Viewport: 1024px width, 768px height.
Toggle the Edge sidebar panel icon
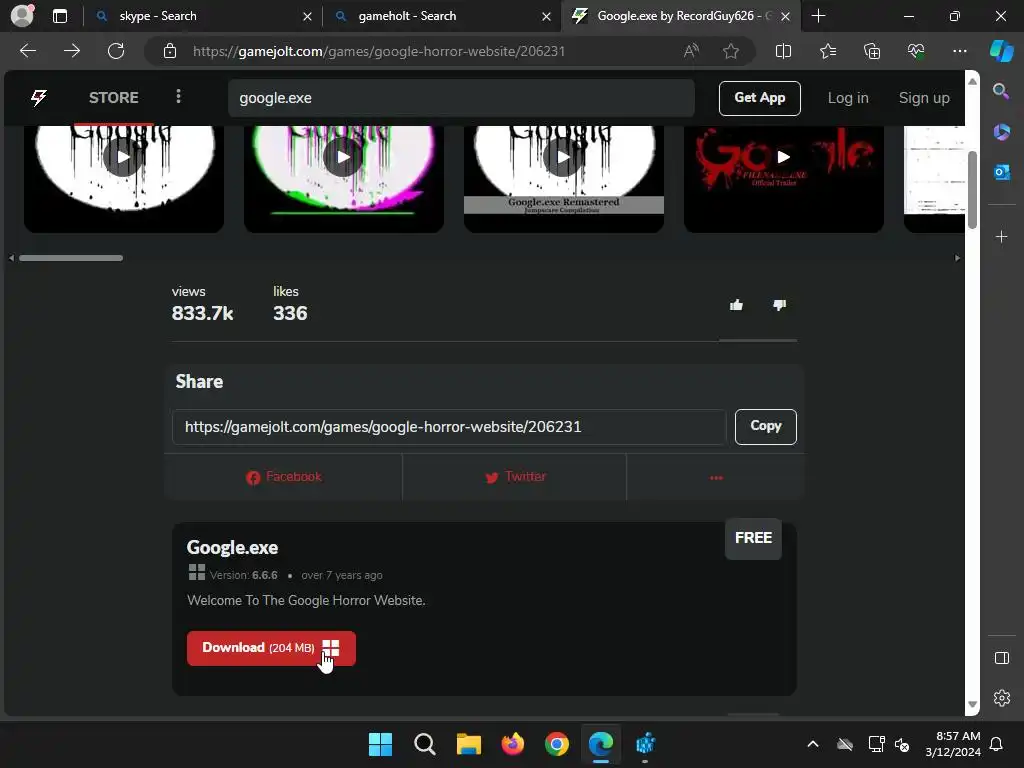(1001, 658)
